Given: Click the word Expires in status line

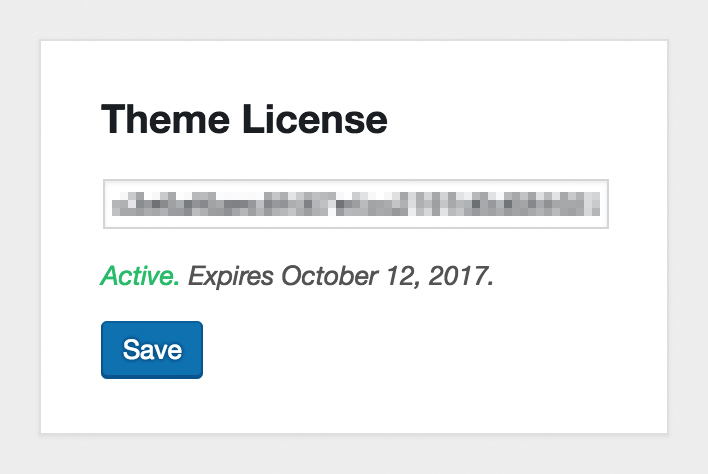Looking at the screenshot, I should point(231,276).
